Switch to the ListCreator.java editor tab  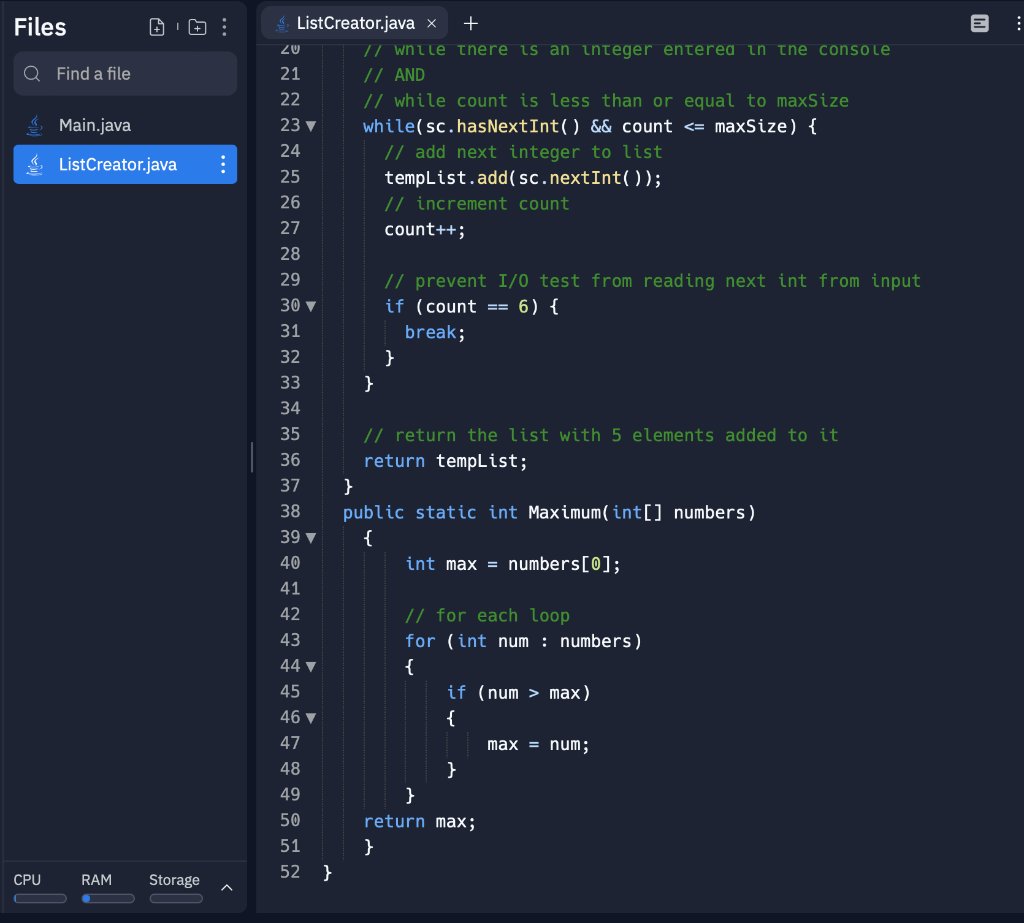click(x=355, y=24)
